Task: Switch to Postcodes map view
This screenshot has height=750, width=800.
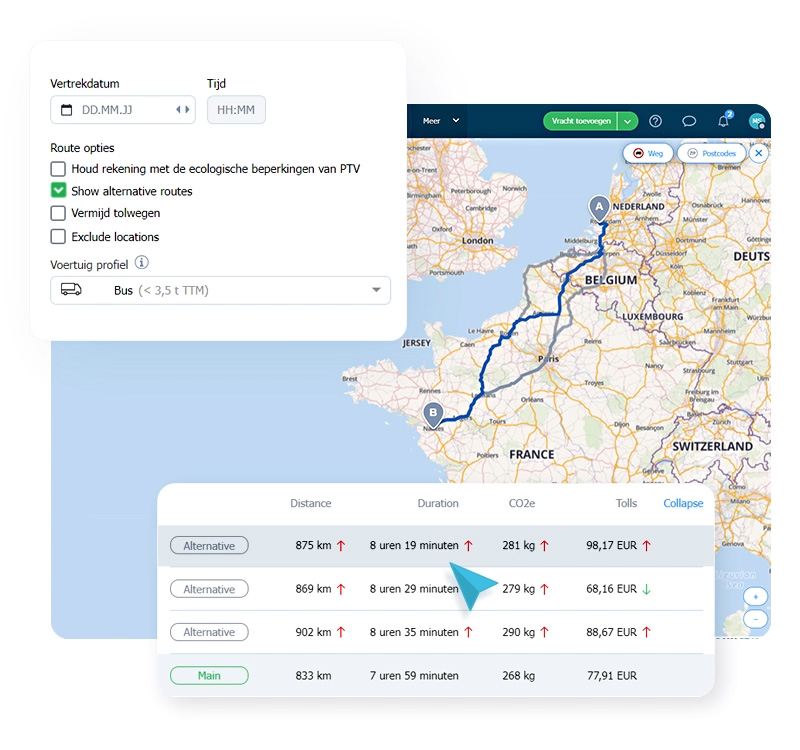Action: click(x=712, y=154)
